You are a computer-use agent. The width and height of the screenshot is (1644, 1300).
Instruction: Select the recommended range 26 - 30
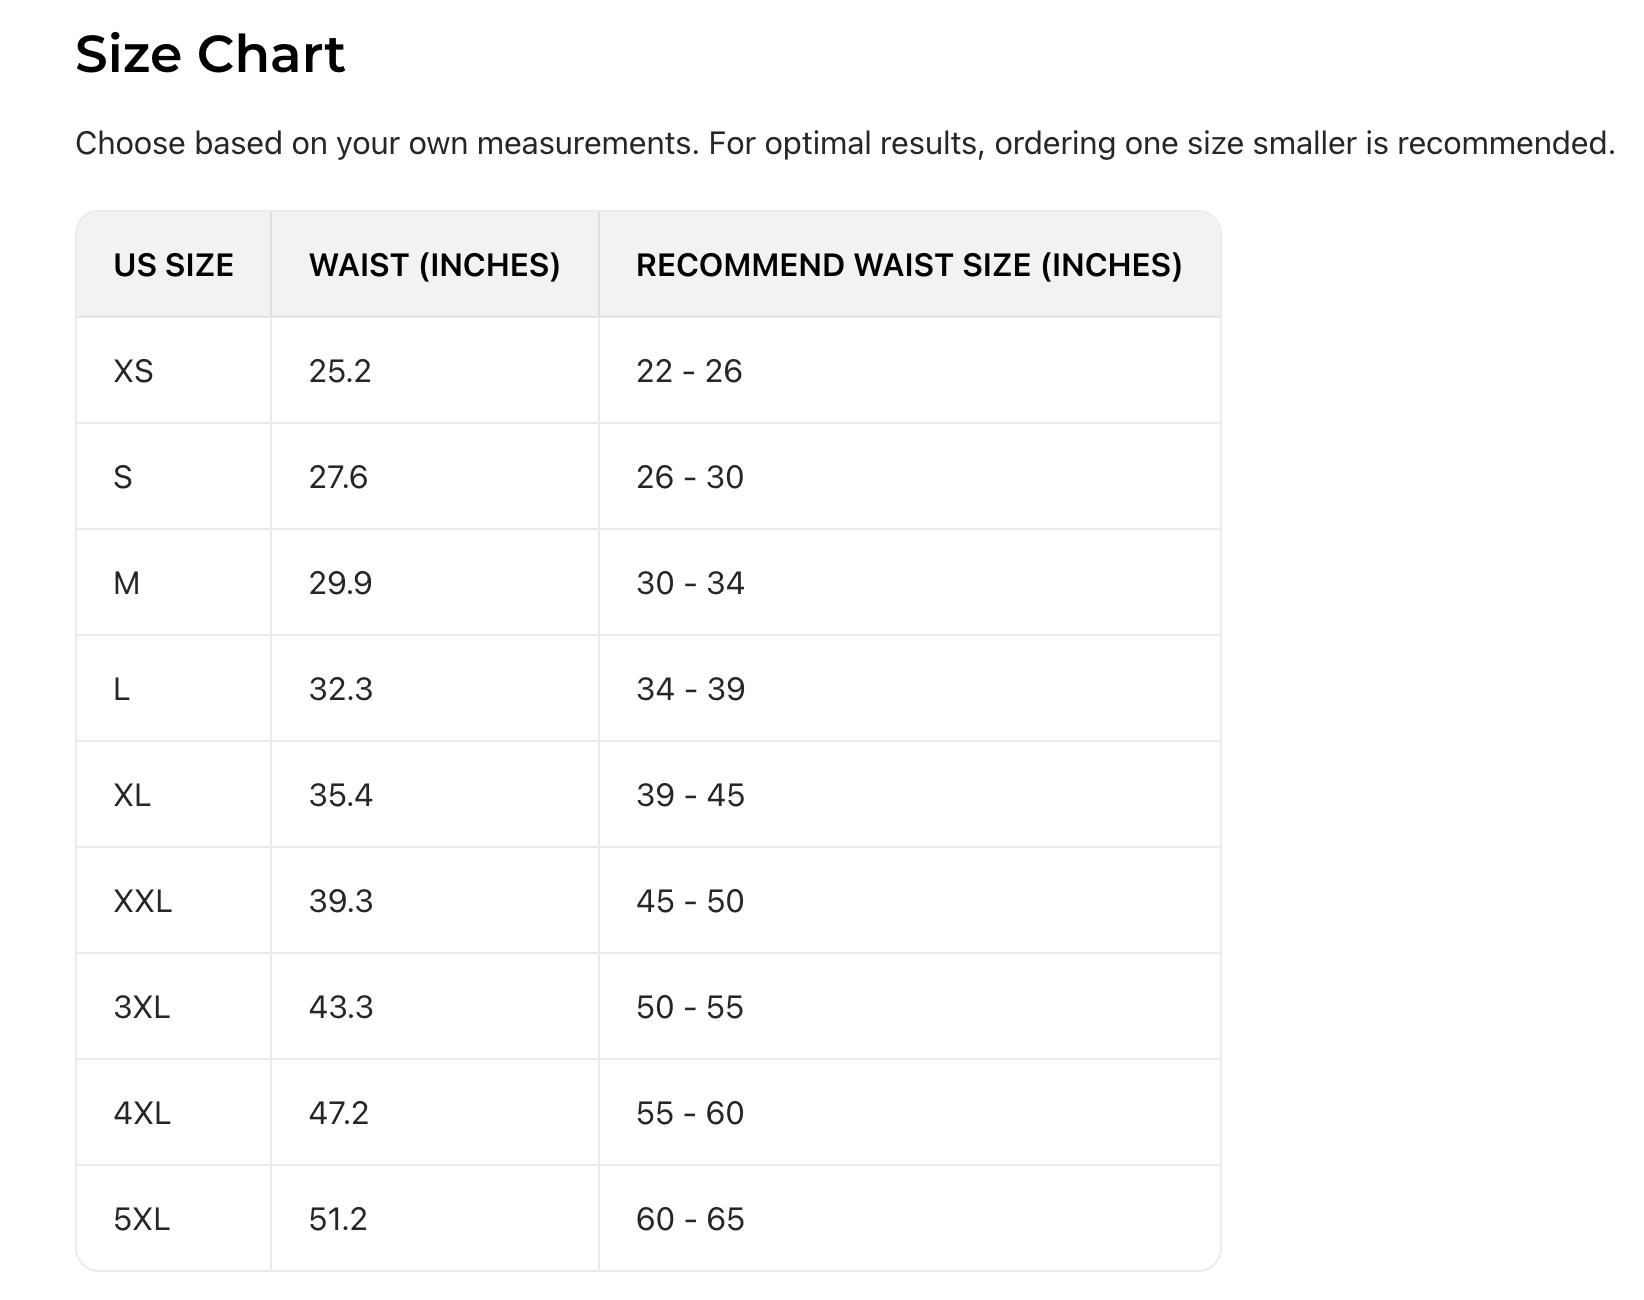[x=689, y=477]
